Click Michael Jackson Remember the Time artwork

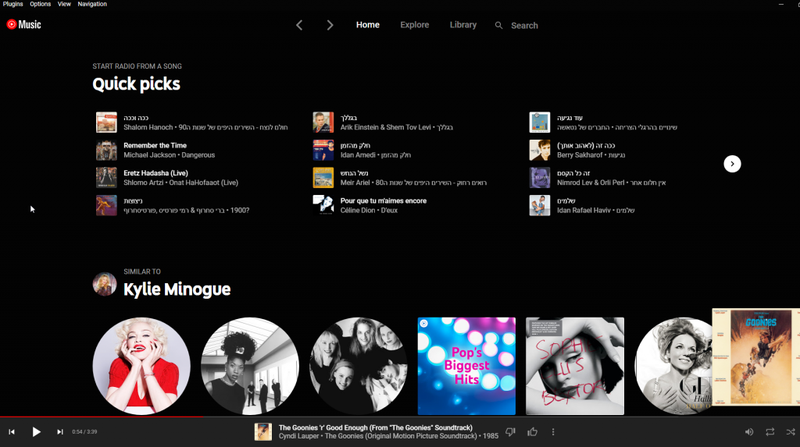click(x=106, y=150)
